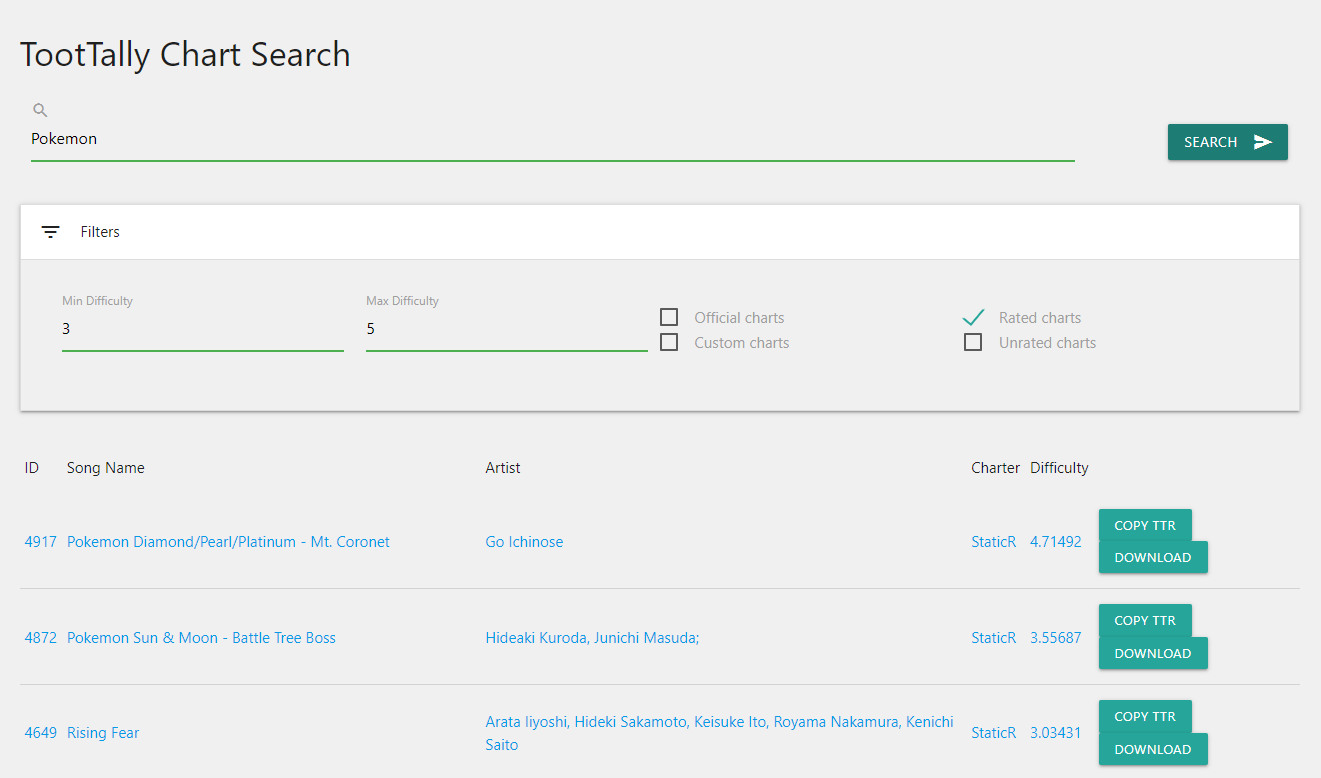Toggle the Unrated charts checkbox
The height and width of the screenshot is (778, 1321).
(x=973, y=343)
